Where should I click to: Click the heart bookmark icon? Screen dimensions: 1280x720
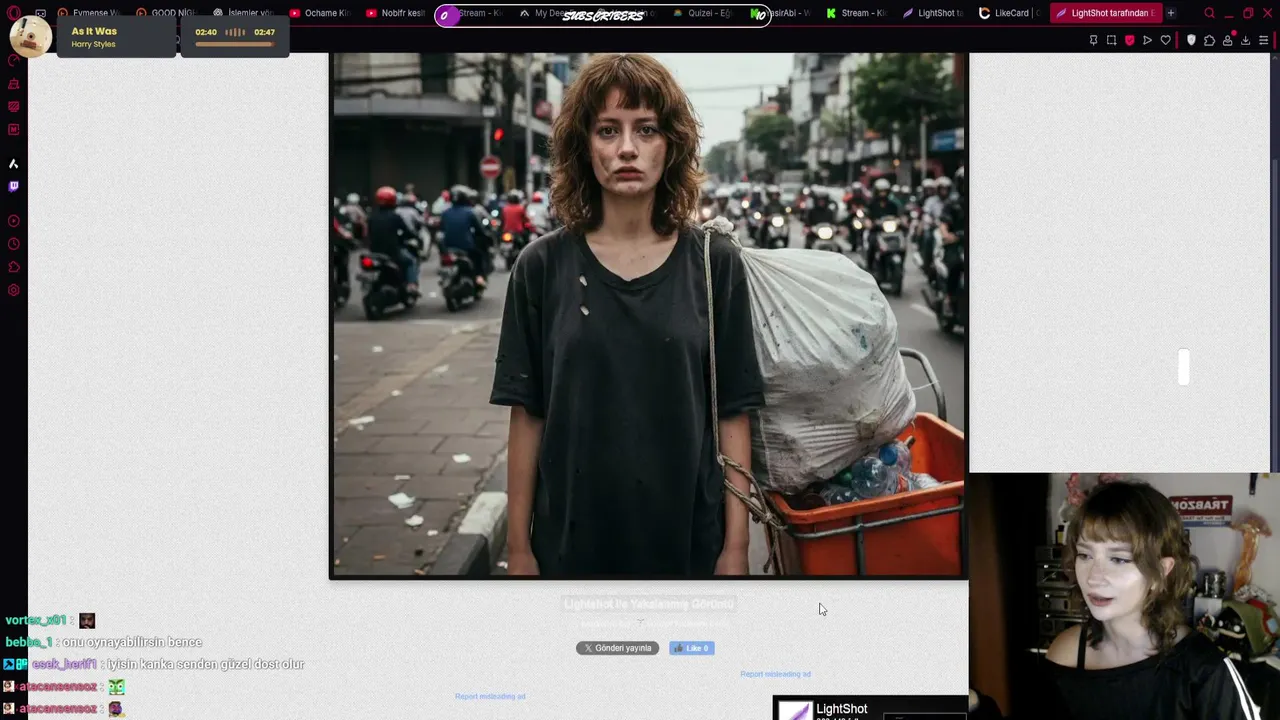pyautogui.click(x=1165, y=40)
